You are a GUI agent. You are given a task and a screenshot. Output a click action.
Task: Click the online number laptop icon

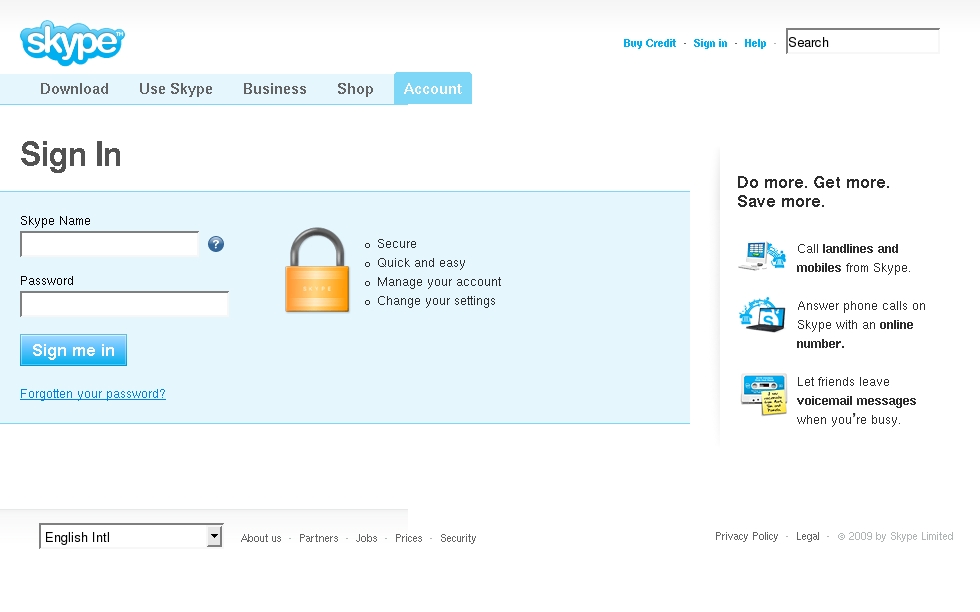click(762, 314)
